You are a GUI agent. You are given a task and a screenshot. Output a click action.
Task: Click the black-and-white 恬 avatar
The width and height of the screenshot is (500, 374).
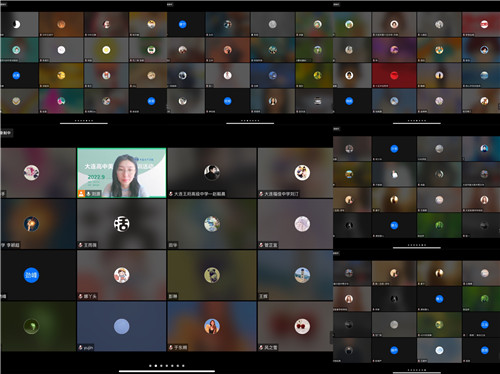click(x=122, y=224)
